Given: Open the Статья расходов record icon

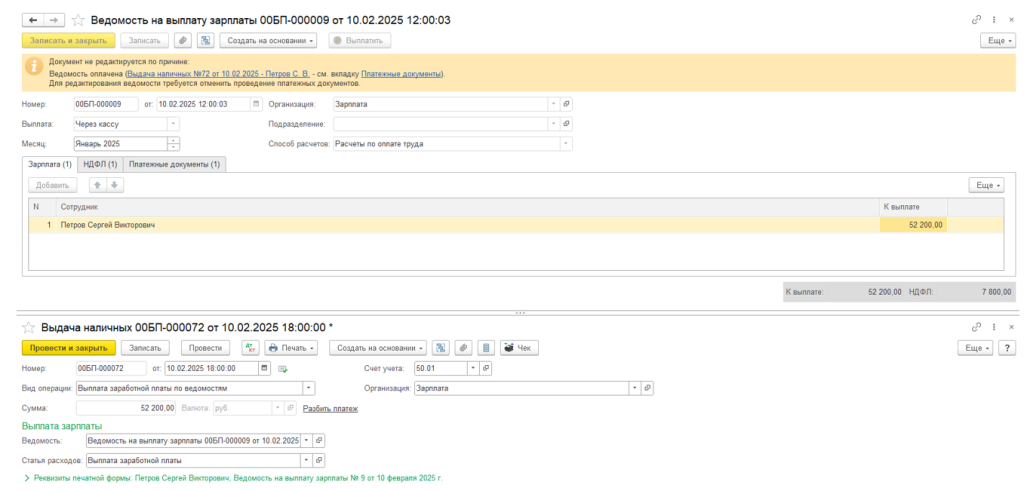Looking at the screenshot, I should pyautogui.click(x=319, y=460).
